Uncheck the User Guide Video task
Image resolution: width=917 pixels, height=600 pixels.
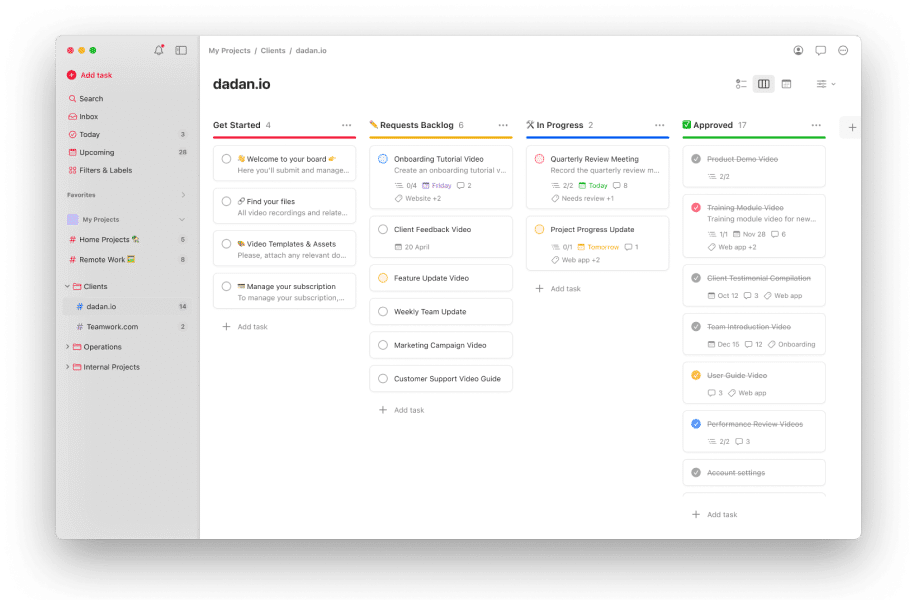tap(696, 375)
